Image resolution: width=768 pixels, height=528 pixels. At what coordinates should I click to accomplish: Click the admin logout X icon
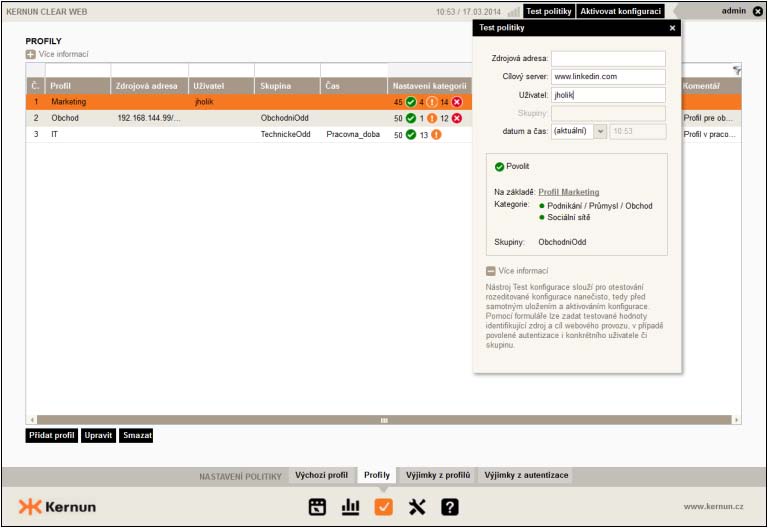click(757, 11)
